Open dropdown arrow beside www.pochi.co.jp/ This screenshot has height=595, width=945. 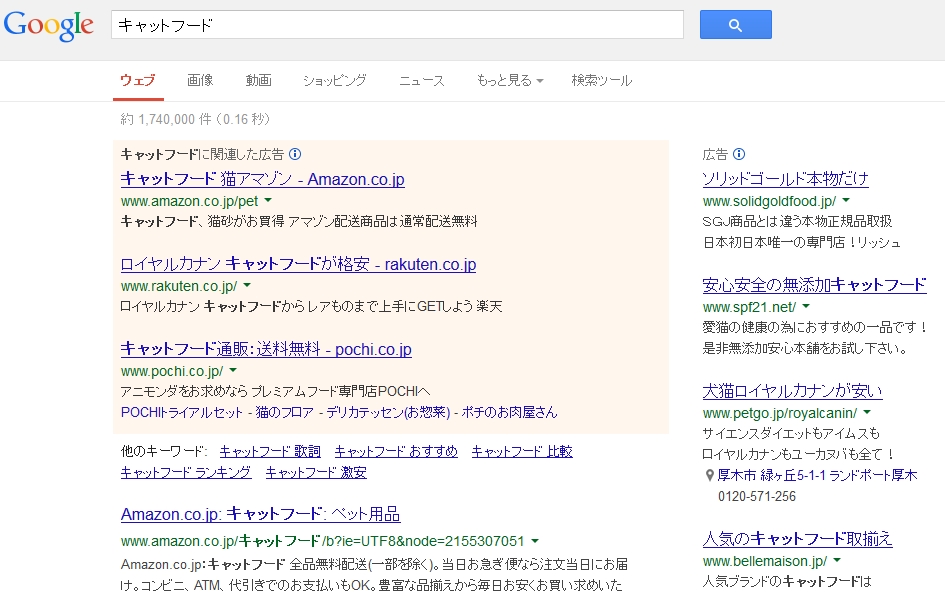pos(233,371)
